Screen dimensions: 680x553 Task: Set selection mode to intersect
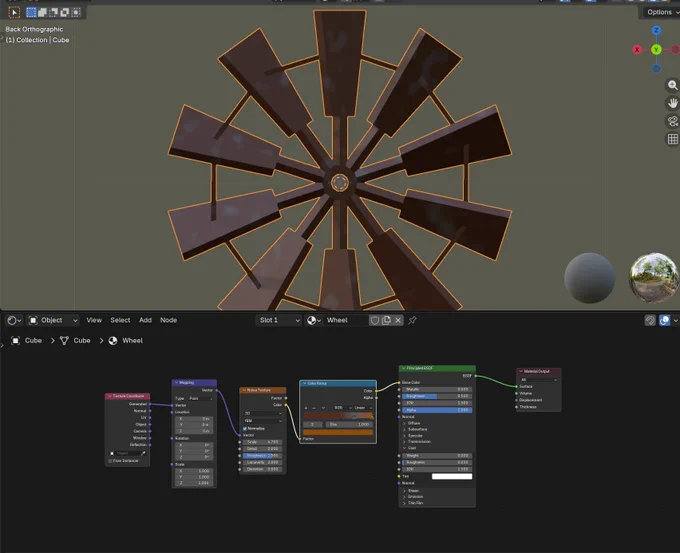(76, 12)
